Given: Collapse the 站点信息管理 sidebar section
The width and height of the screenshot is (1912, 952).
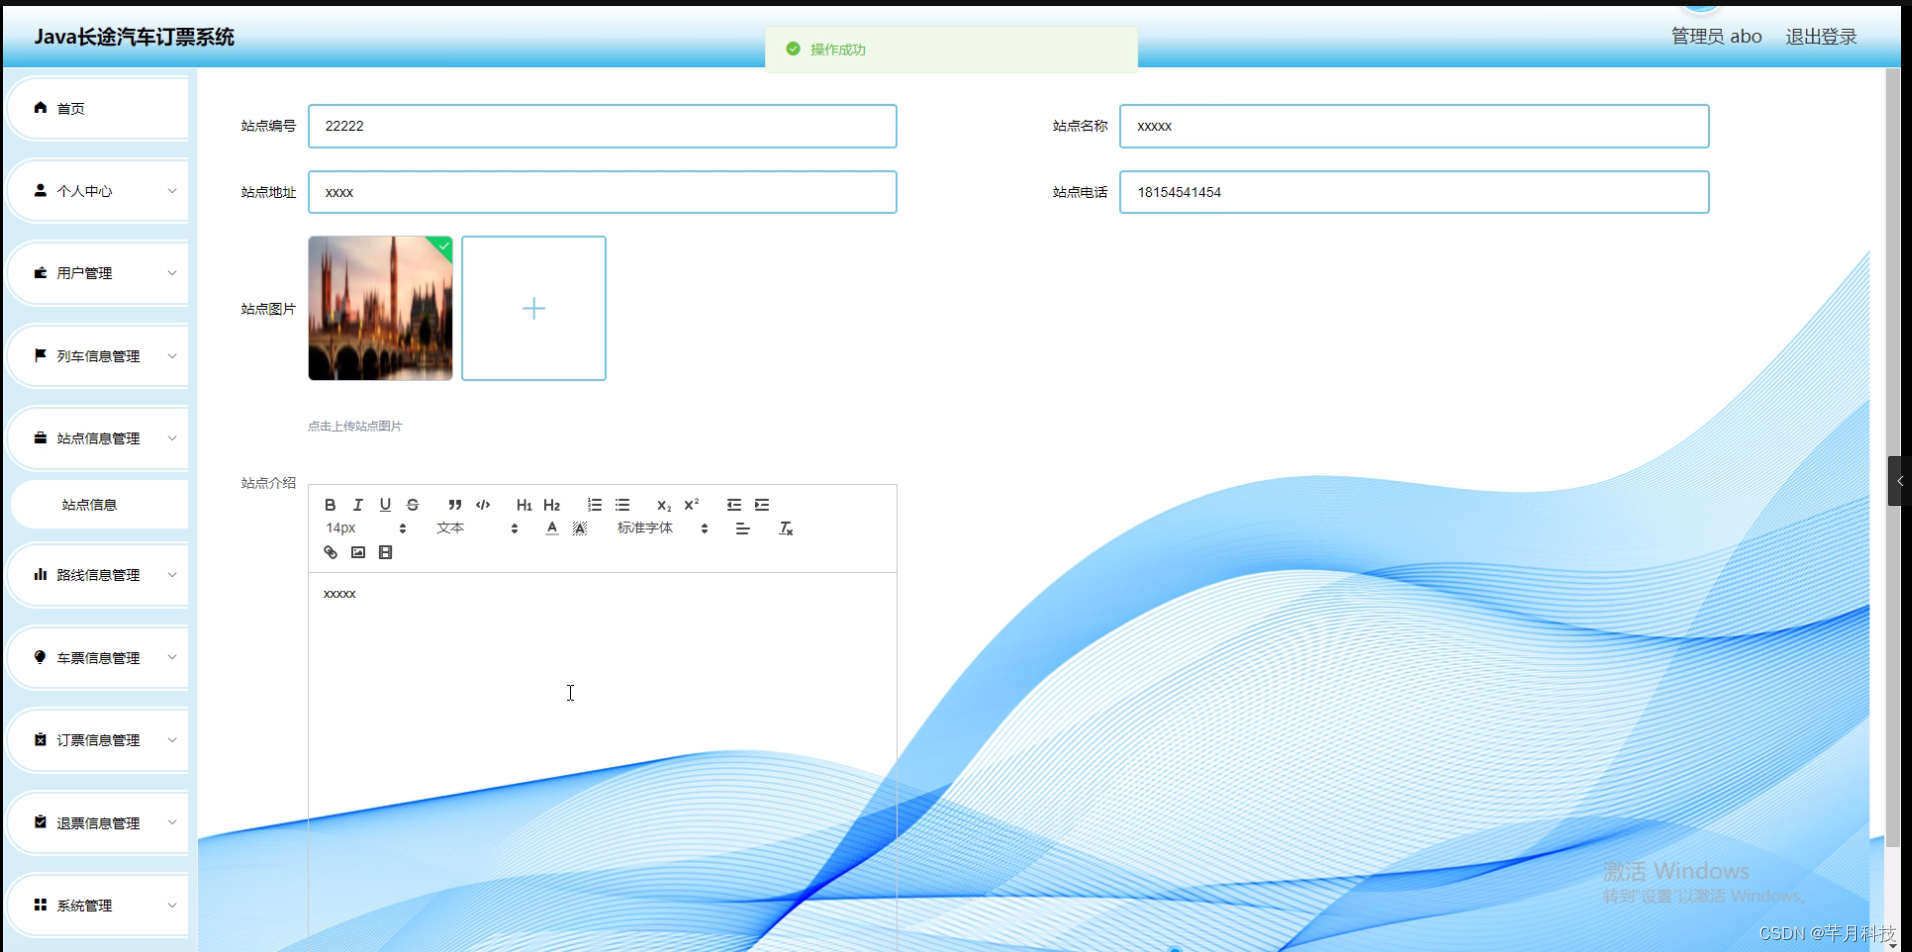Looking at the screenshot, I should (97, 438).
